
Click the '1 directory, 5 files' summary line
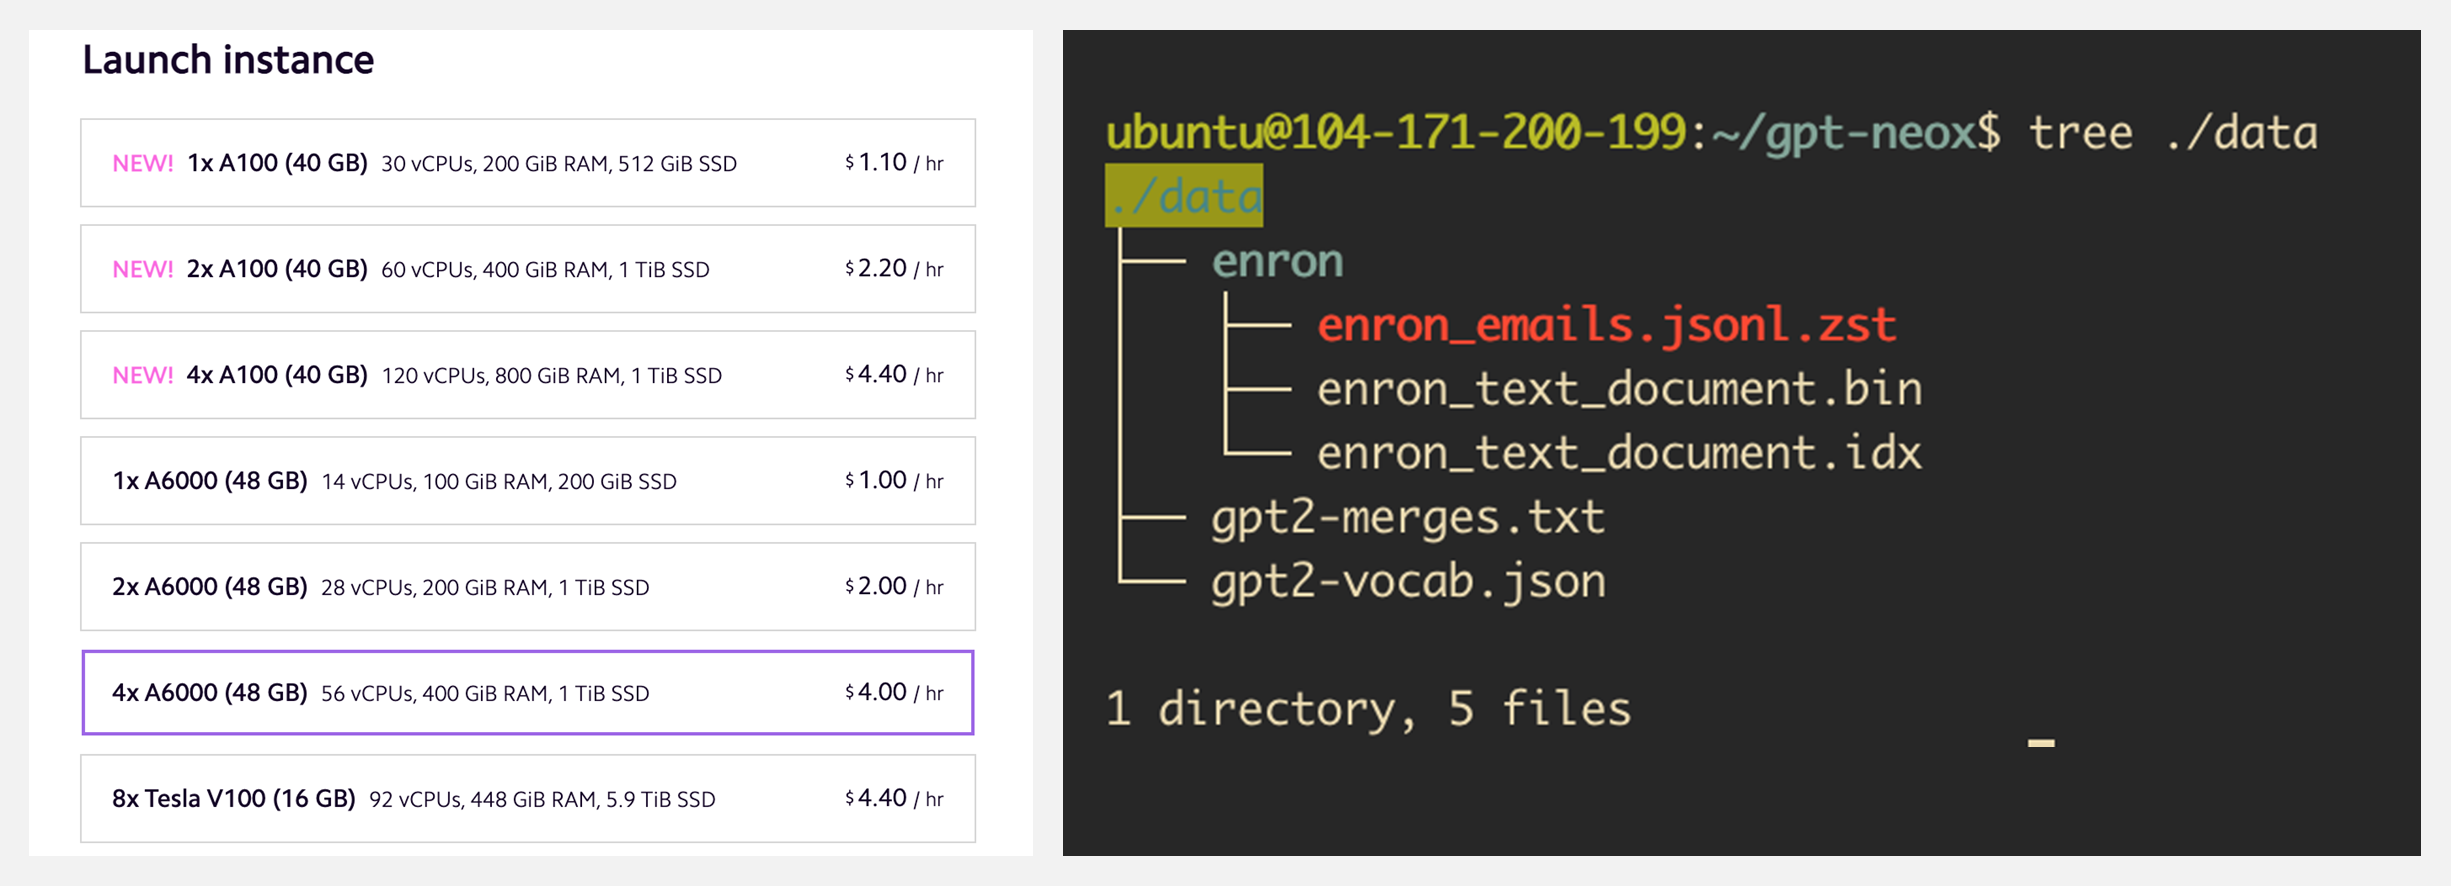pos(1368,709)
